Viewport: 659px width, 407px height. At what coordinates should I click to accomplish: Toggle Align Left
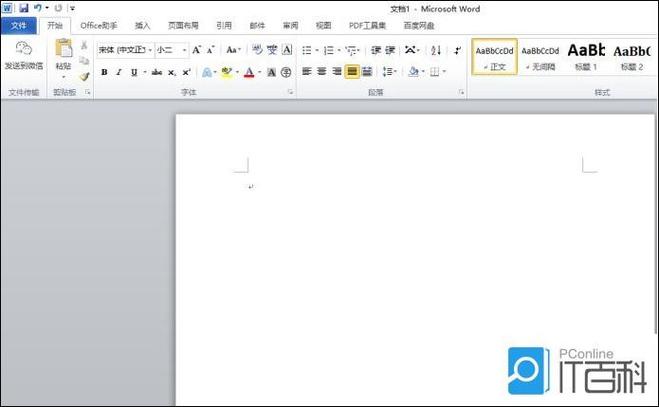tap(307, 72)
